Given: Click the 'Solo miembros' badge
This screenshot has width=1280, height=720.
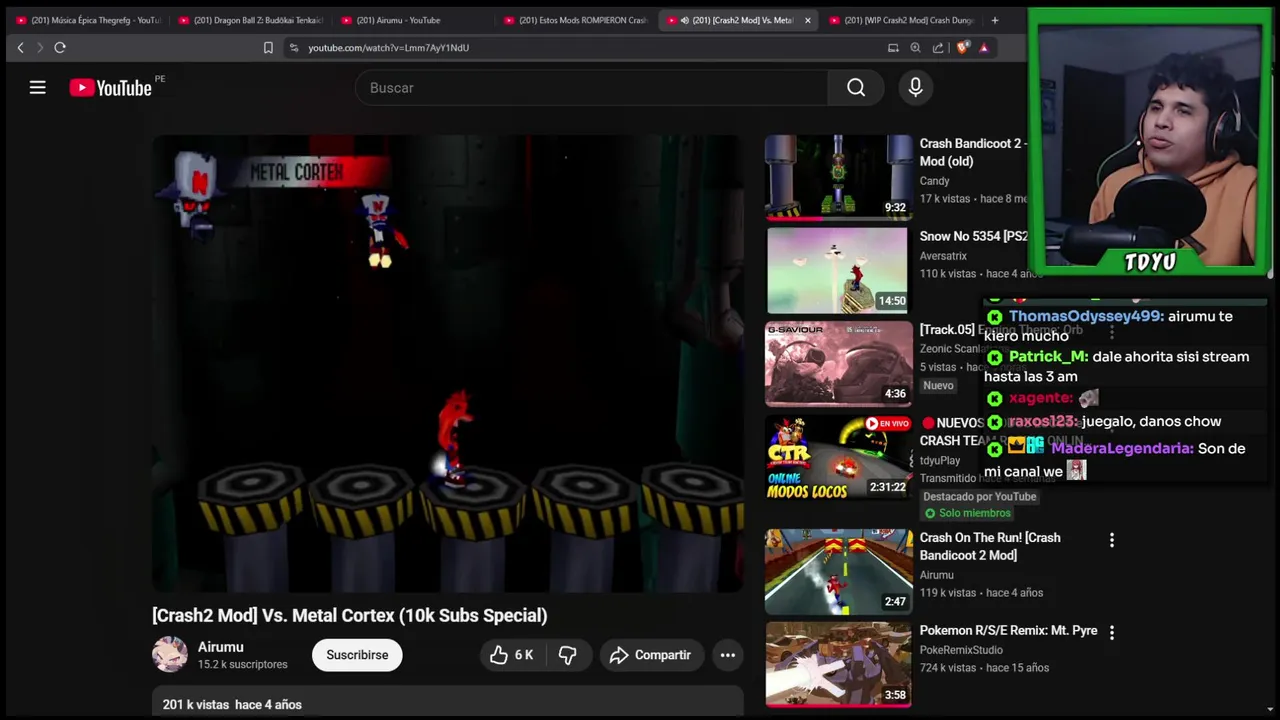Looking at the screenshot, I should 967,513.
